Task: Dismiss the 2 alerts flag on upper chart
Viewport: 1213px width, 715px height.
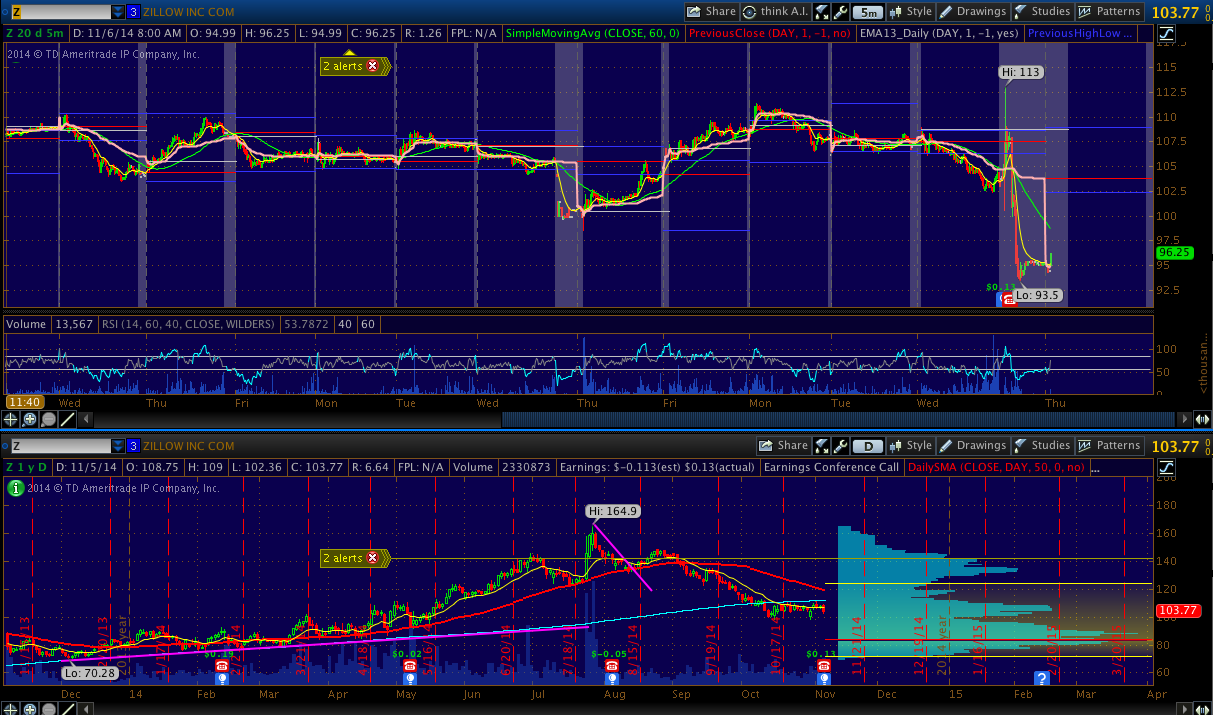Action: coord(373,66)
